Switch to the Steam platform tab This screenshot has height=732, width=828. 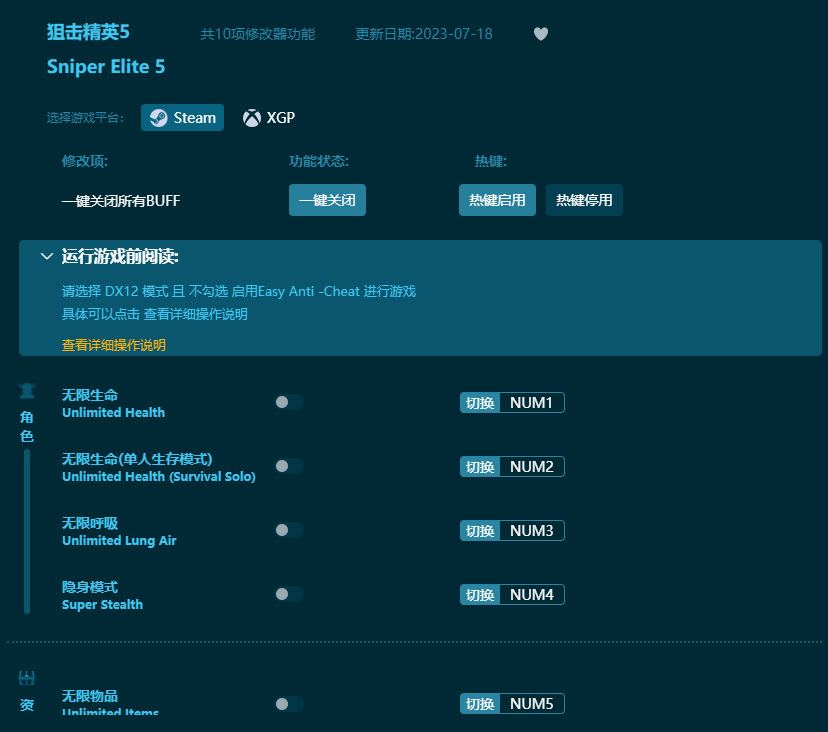click(182, 117)
